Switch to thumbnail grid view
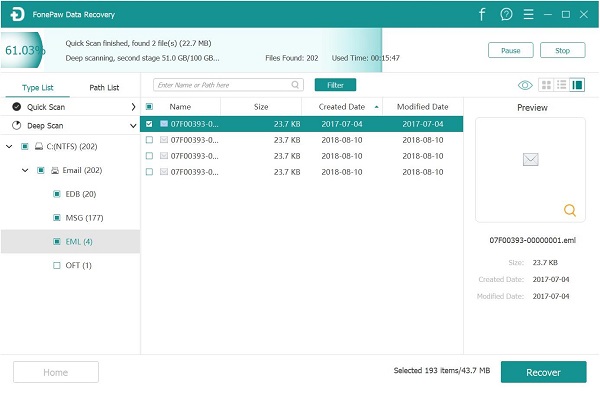Image resolution: width=600 pixels, height=394 pixels. point(546,85)
